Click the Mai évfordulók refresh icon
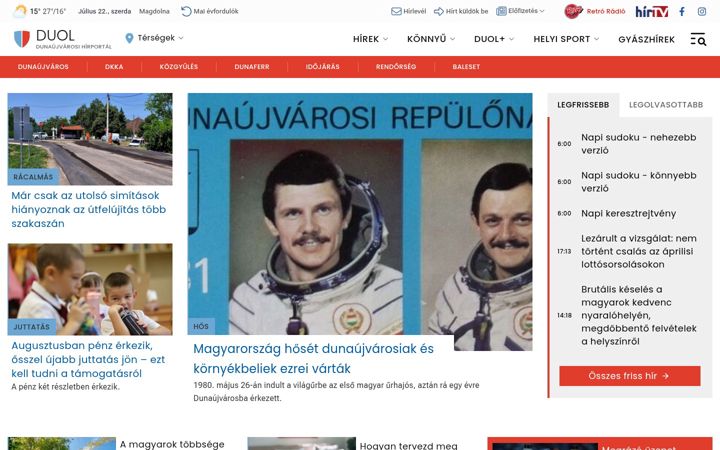Screen dimensions: 720x450 coord(186,11)
